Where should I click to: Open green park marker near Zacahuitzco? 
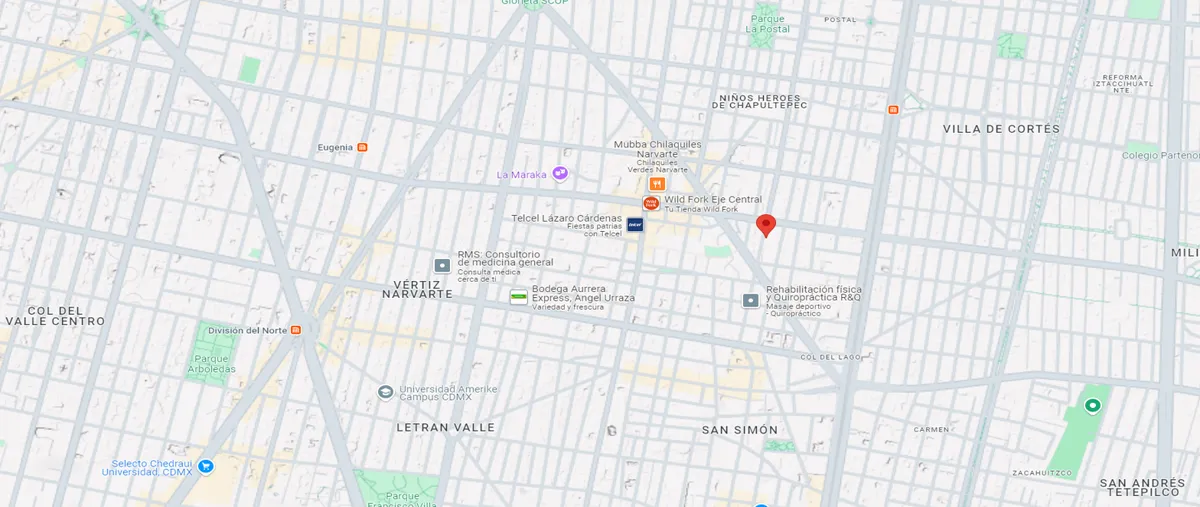[1092, 405]
